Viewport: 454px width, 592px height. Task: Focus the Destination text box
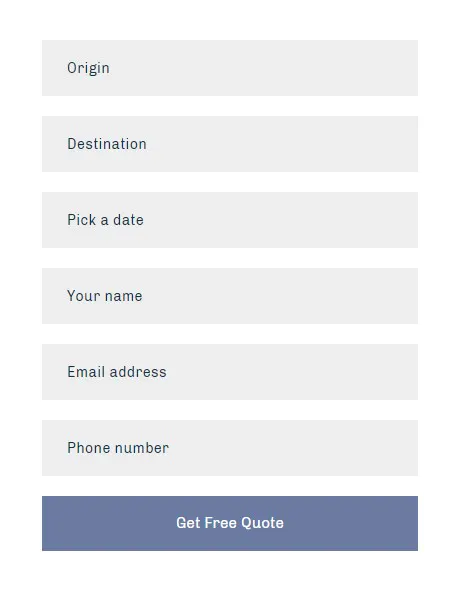pos(230,144)
